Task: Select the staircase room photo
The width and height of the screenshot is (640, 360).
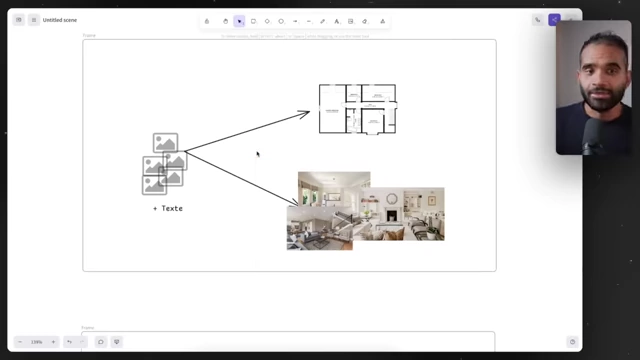Action: pyautogui.click(x=319, y=228)
